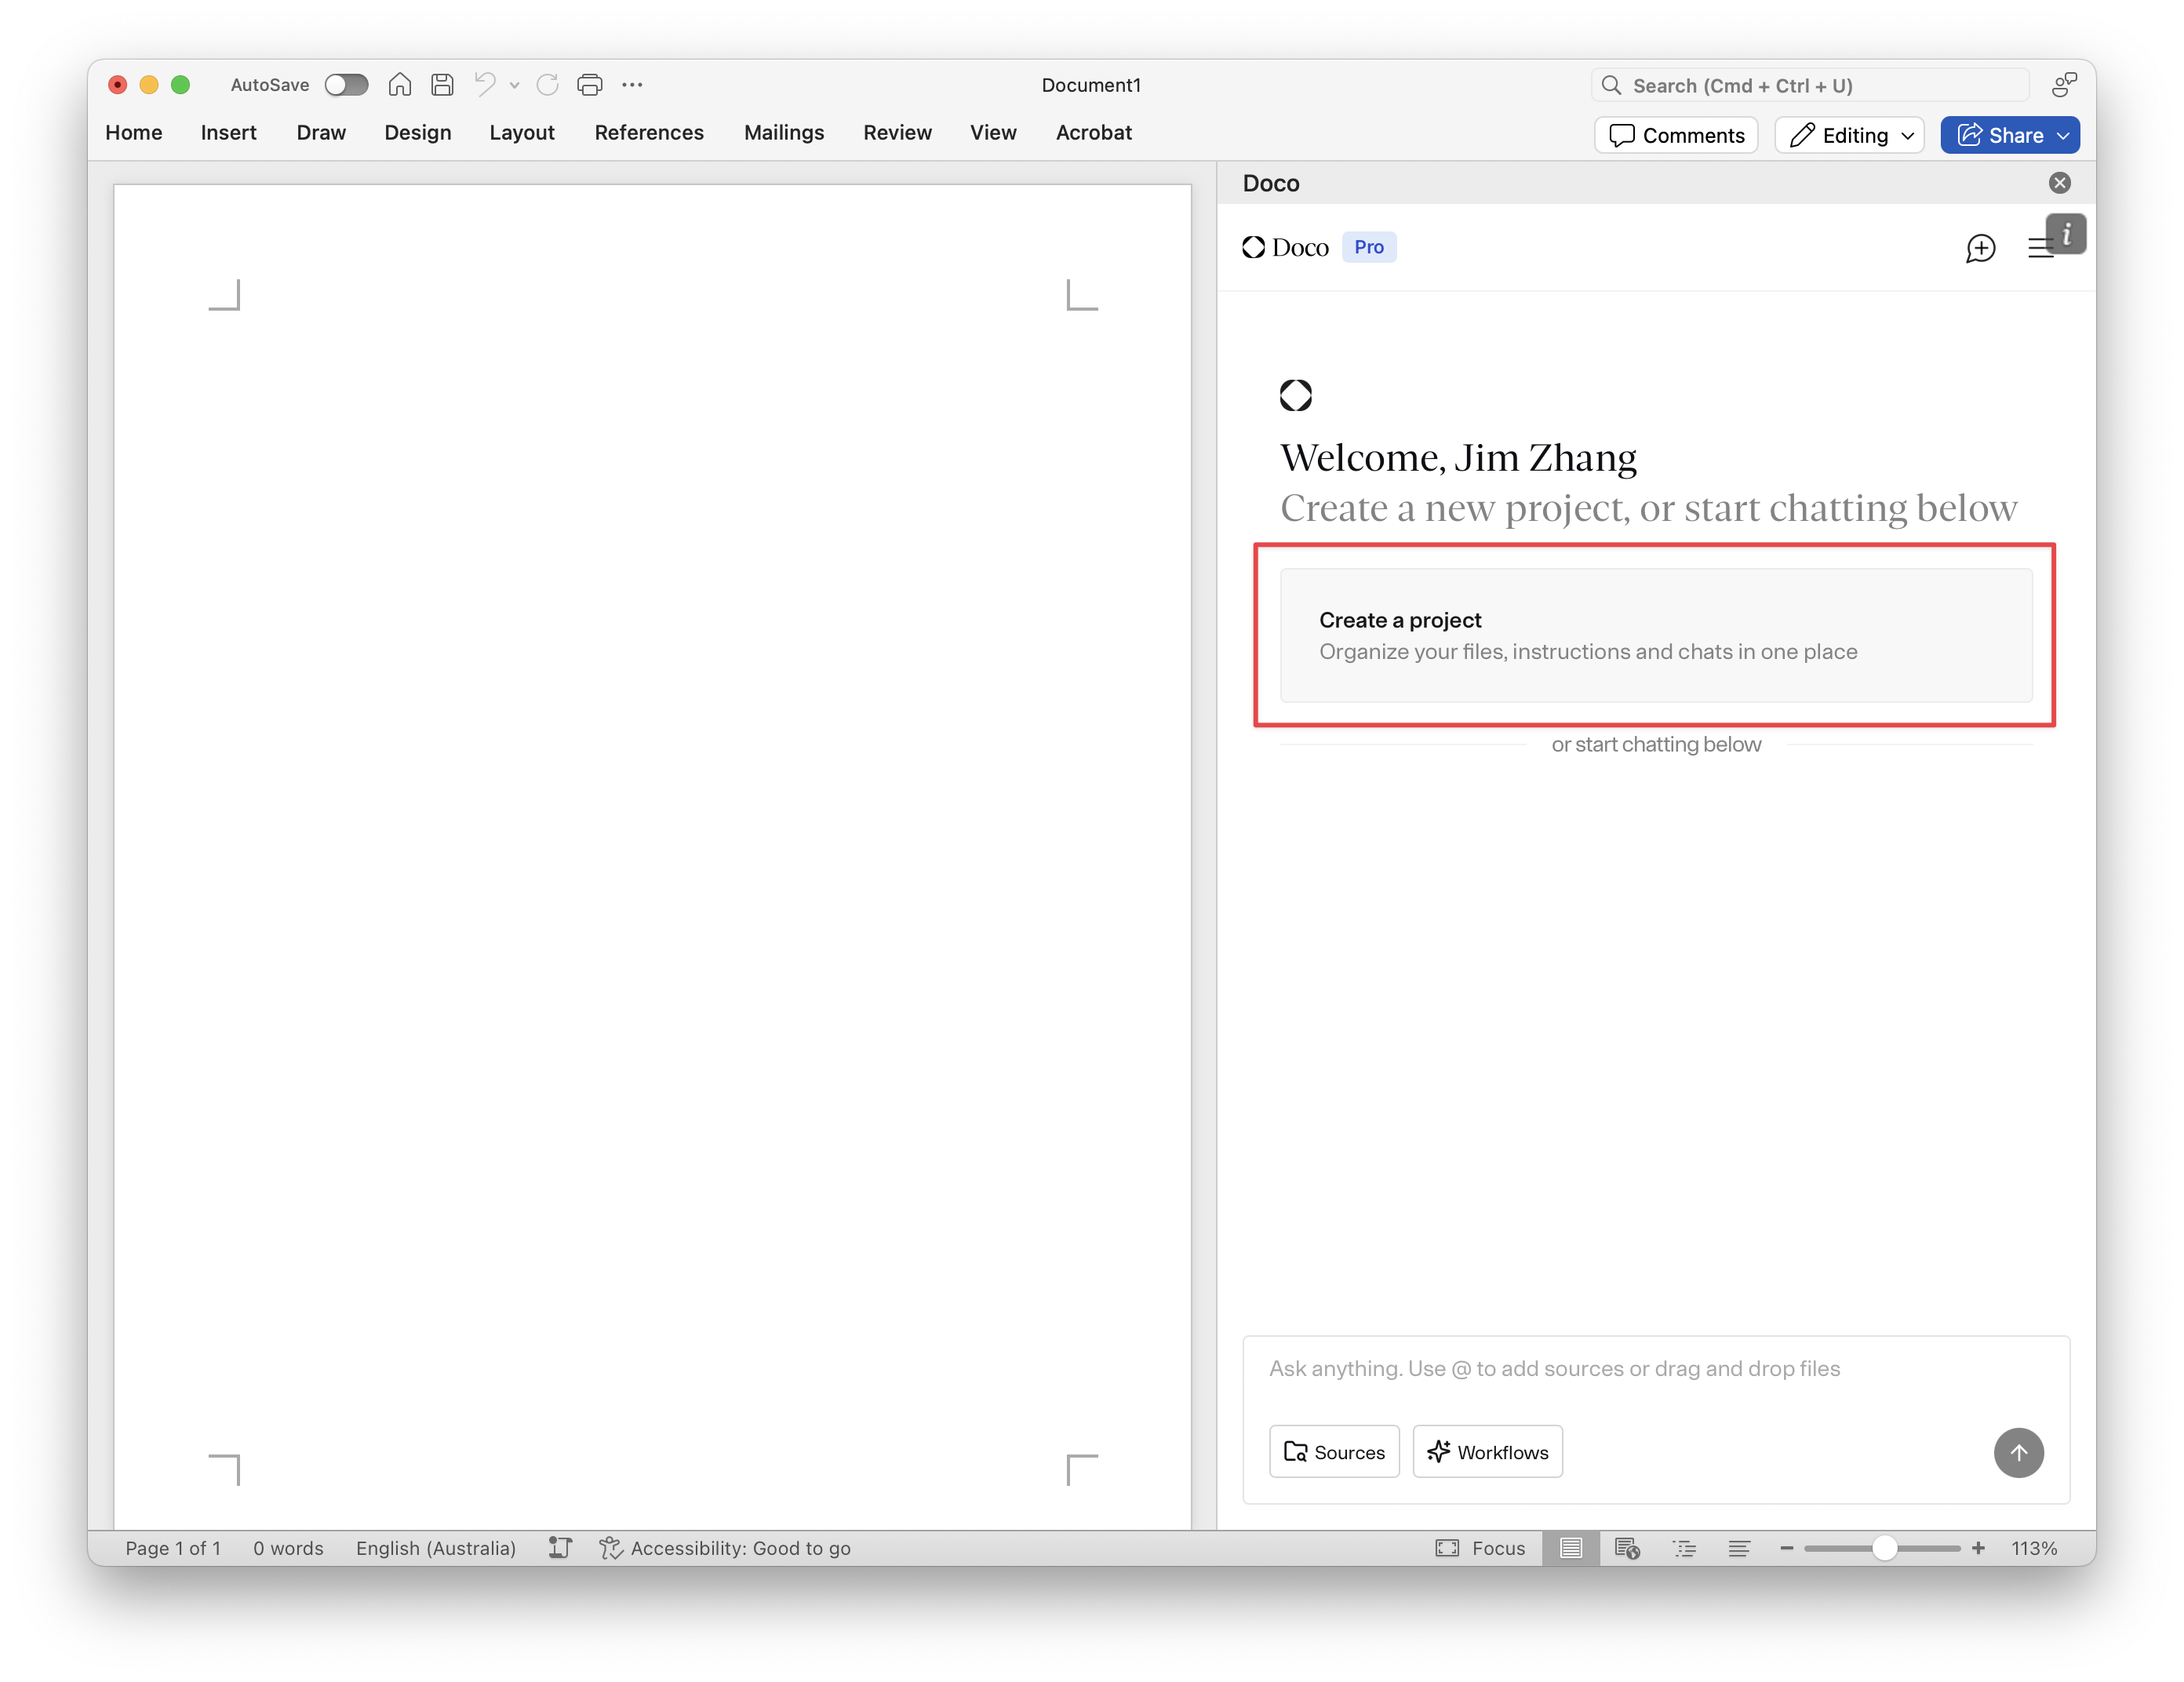Click the Home icon in the Quick Access toolbar

399,85
